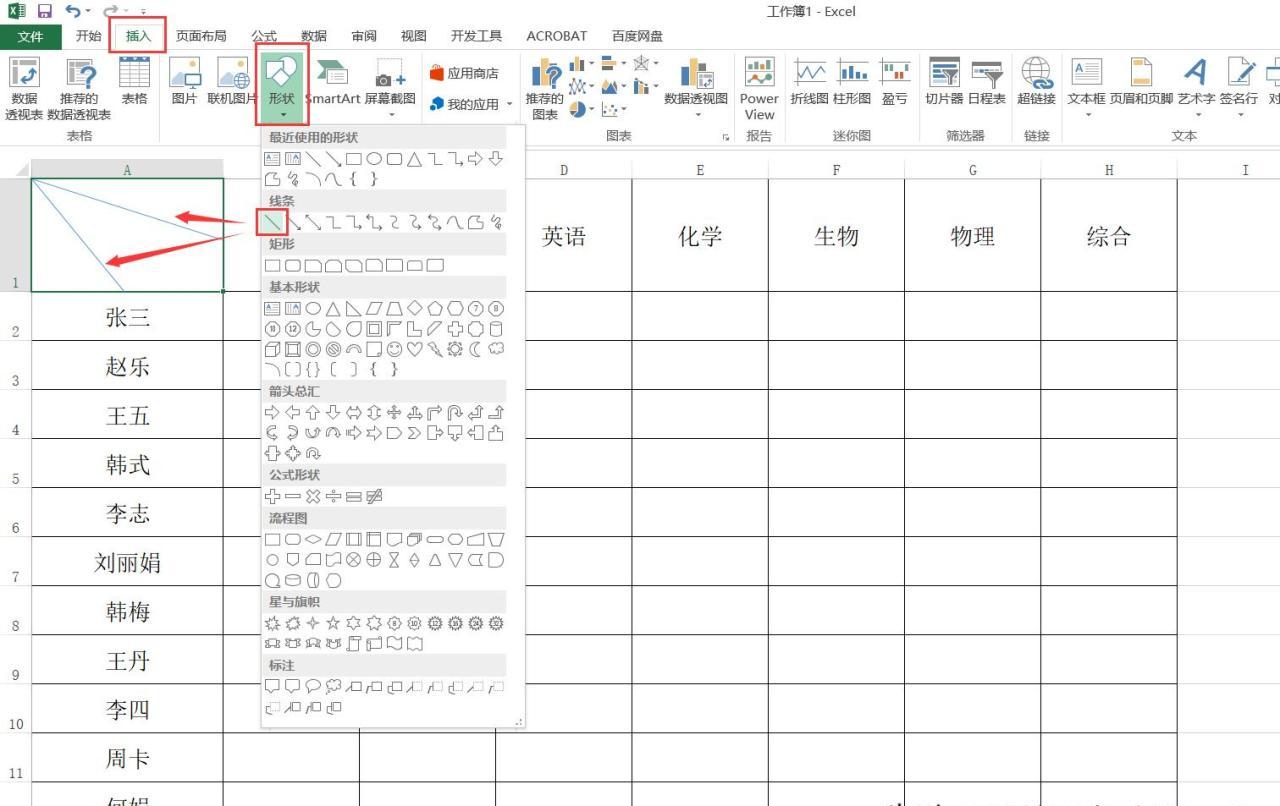Switch to the 页面布局 tab

(x=201, y=36)
